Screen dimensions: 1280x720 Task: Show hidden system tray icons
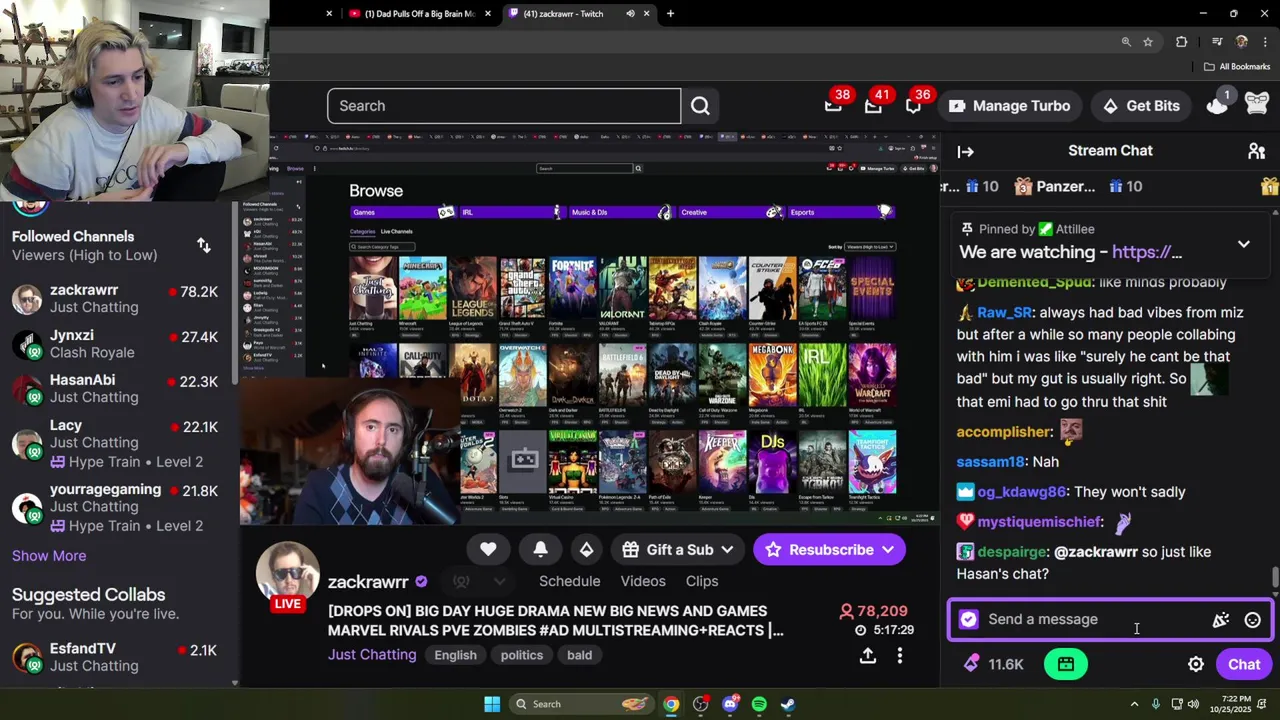coord(1134,704)
